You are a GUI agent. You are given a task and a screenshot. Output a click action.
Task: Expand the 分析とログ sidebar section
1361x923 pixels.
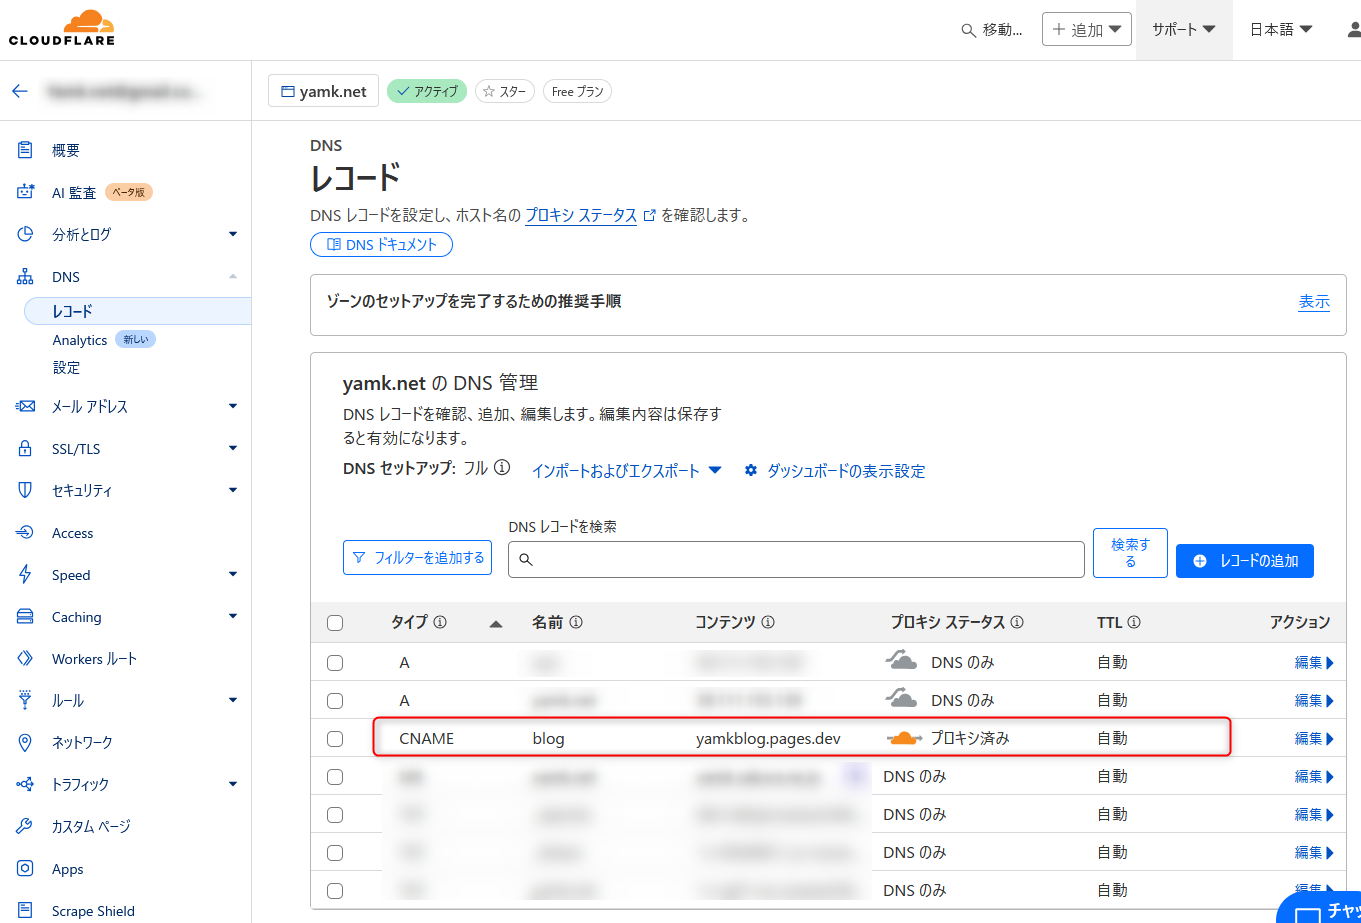[233, 234]
